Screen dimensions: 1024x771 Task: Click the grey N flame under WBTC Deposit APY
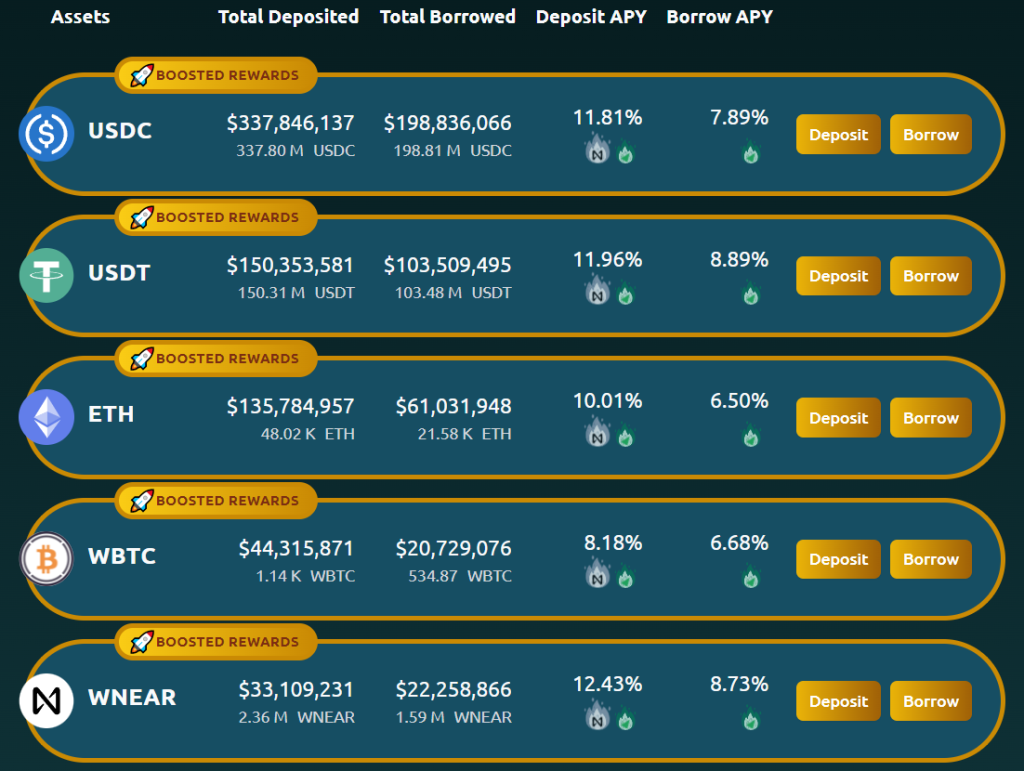pyautogui.click(x=597, y=573)
